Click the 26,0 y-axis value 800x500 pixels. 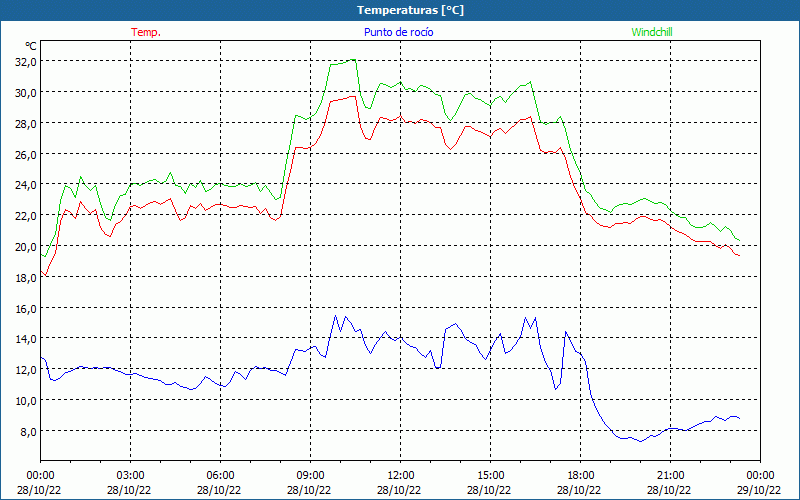pos(26,154)
